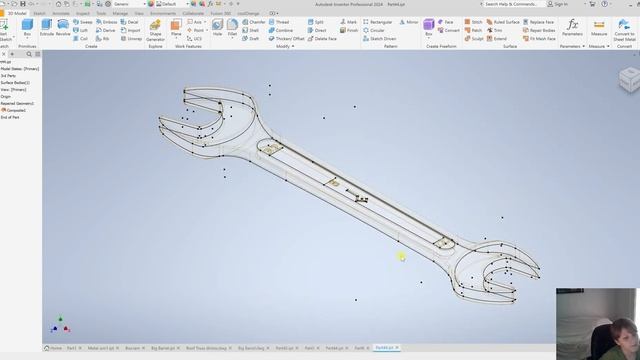640x360 pixels.
Task: Click the UCS work feature
Action: pyautogui.click(x=194, y=38)
